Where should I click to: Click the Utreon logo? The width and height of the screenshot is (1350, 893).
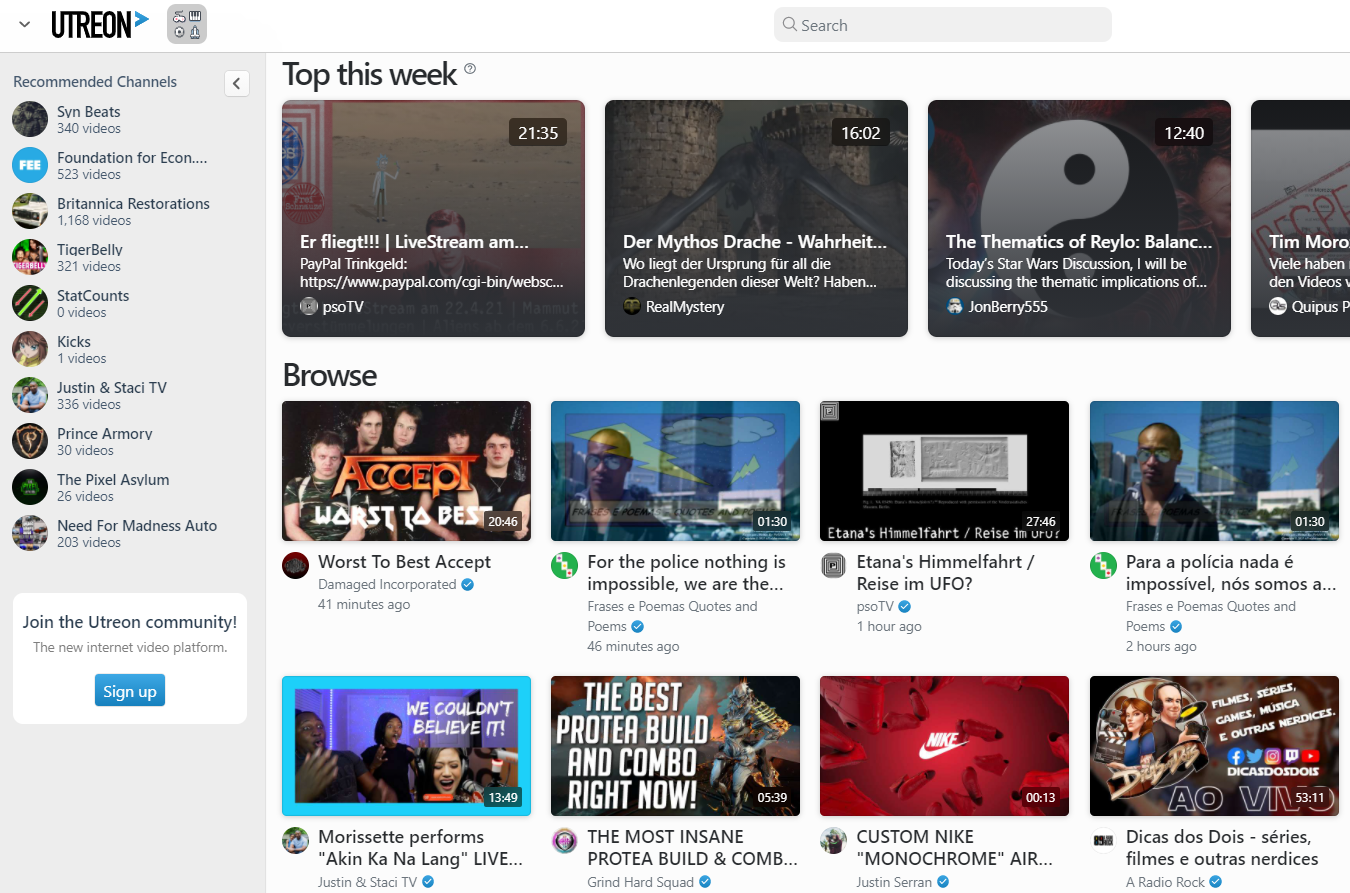coord(100,24)
